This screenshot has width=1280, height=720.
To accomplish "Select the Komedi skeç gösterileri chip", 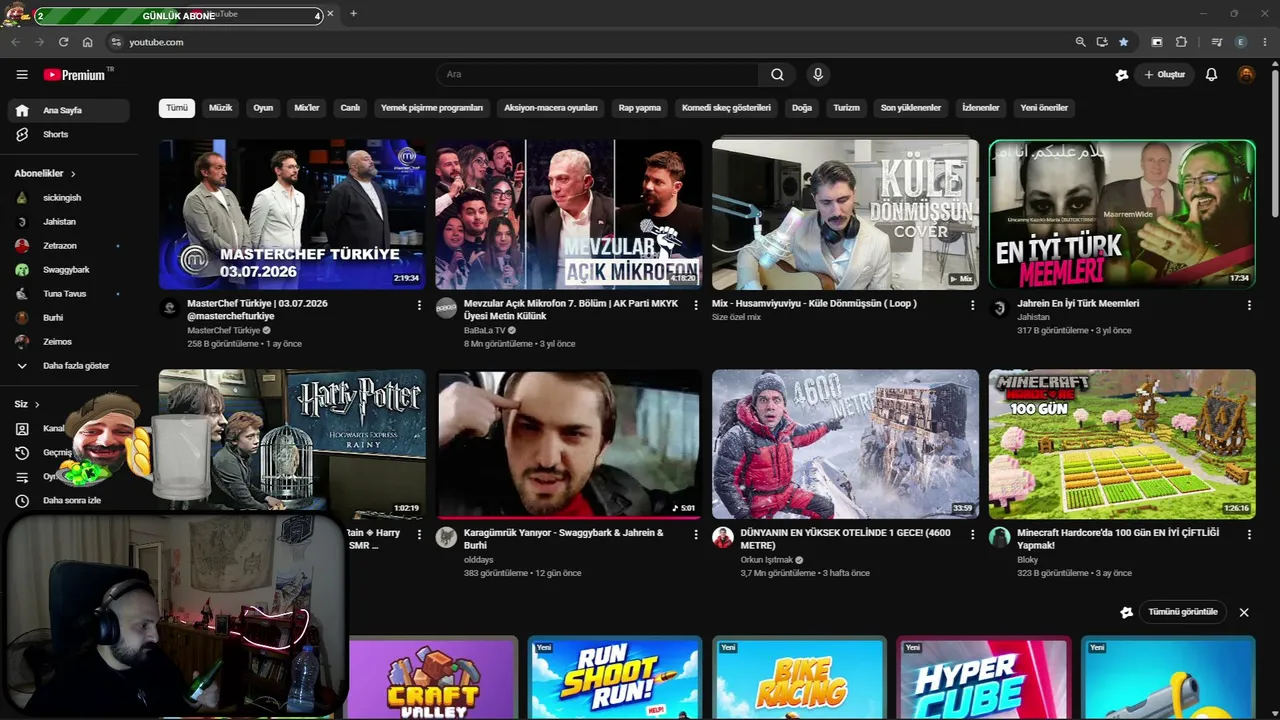I will 726,108.
